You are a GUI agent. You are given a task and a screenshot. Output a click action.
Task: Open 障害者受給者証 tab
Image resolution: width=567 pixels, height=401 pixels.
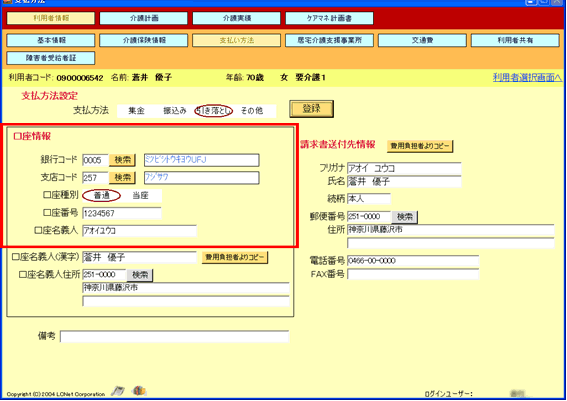[51, 58]
